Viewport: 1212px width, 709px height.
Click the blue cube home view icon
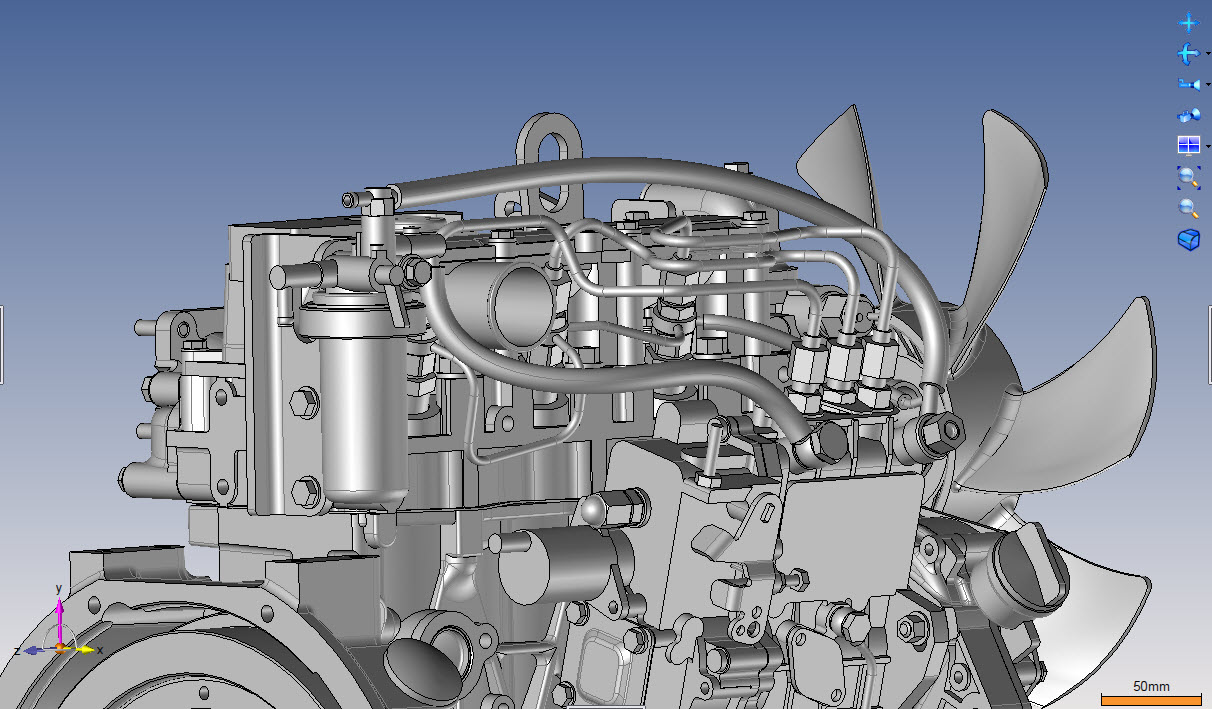point(1188,240)
